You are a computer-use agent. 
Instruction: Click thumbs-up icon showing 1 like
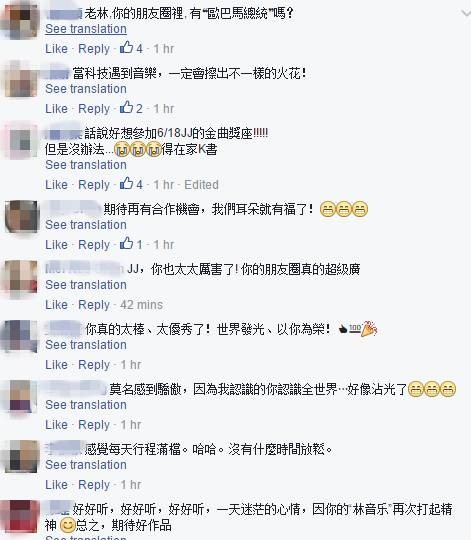[127, 243]
